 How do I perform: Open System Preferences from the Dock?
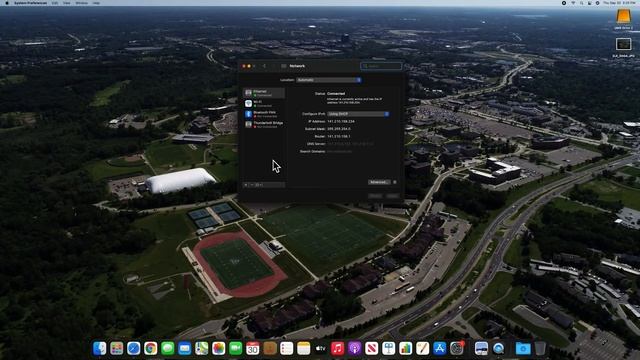(457, 348)
